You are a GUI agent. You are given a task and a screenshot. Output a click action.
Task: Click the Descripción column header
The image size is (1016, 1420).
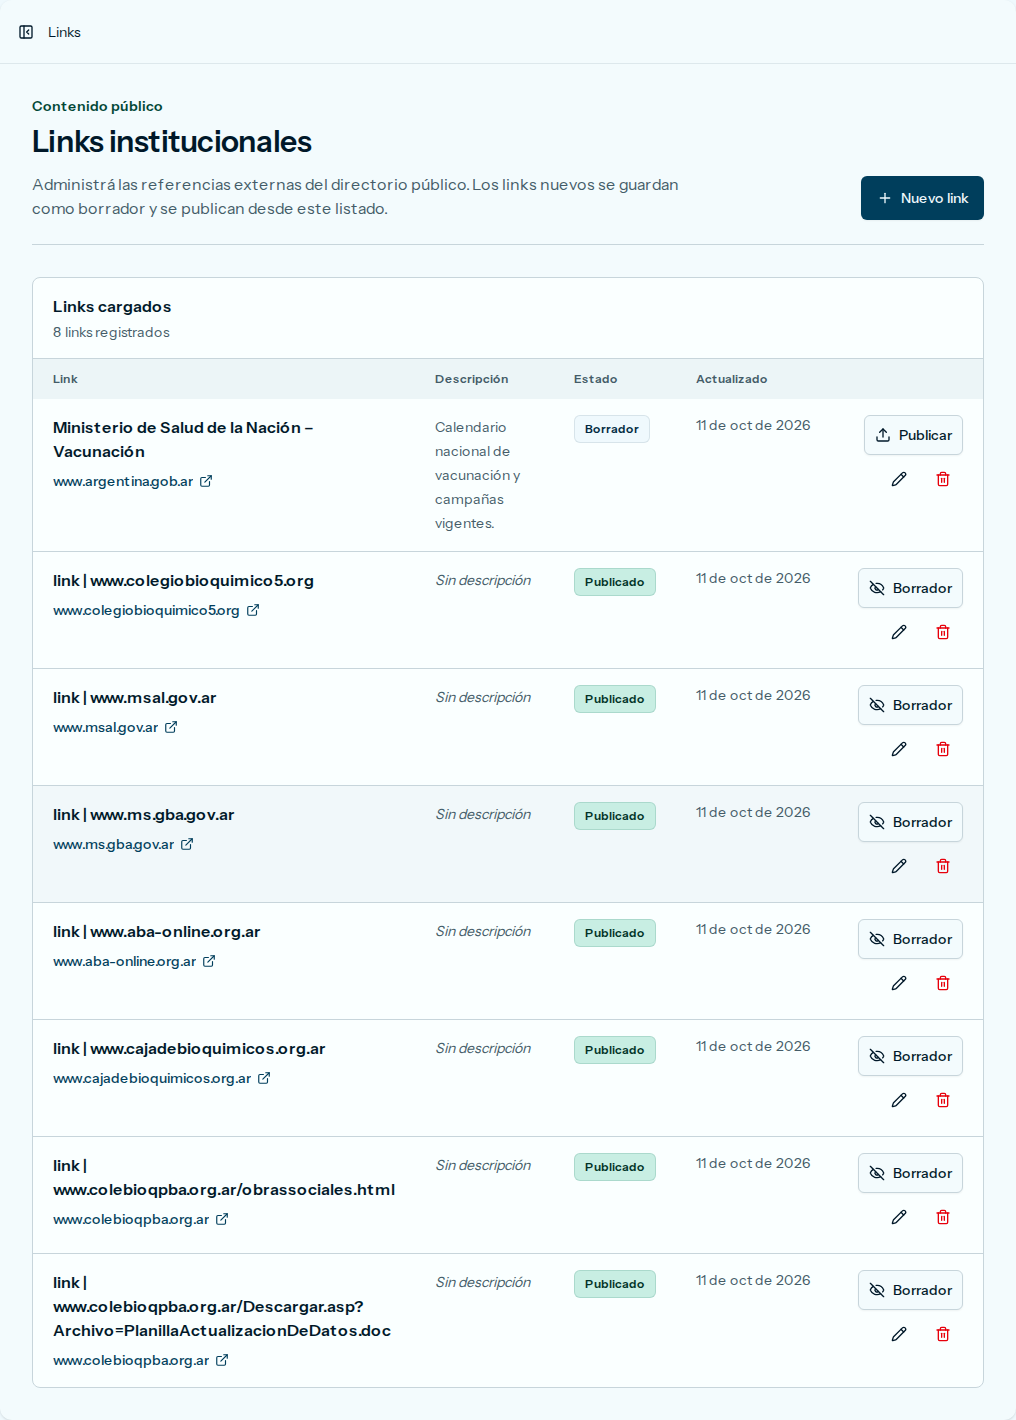click(471, 379)
